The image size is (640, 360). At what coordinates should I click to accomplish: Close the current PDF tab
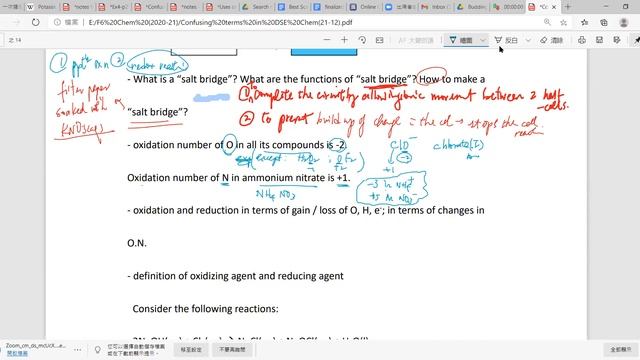tap(554, 7)
